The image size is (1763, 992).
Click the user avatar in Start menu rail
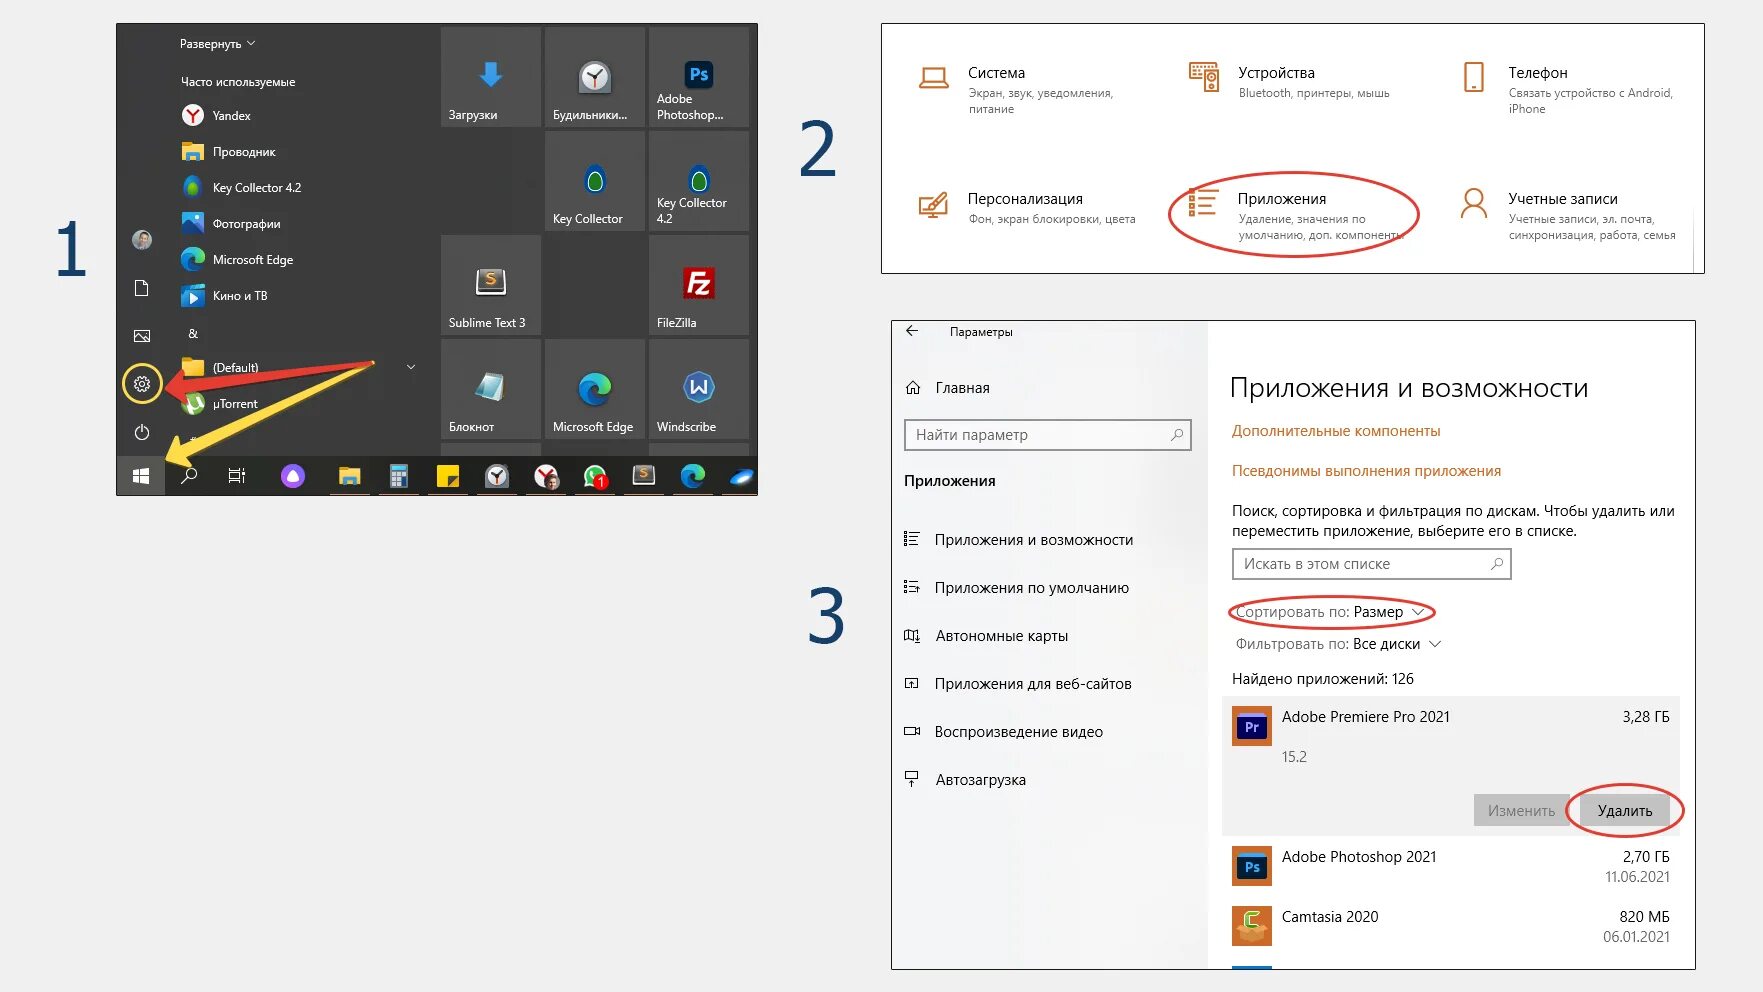tap(142, 240)
